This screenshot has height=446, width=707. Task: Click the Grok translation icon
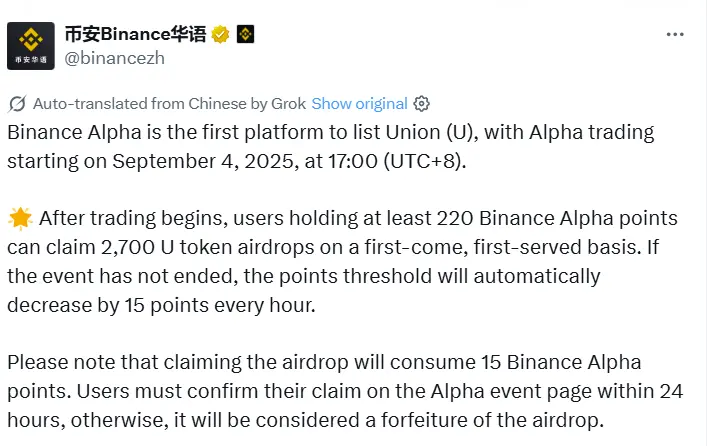coord(17,104)
